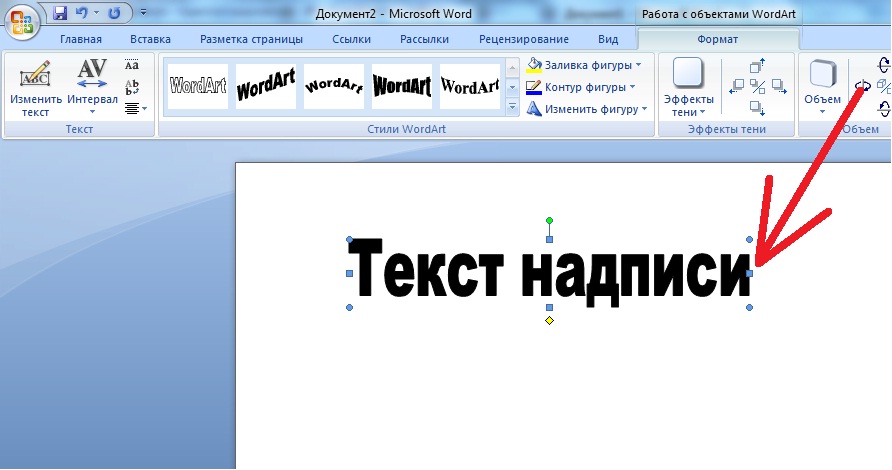Open the Ссылки tab
Image resolution: width=892 pixels, height=470 pixels.
[x=352, y=39]
